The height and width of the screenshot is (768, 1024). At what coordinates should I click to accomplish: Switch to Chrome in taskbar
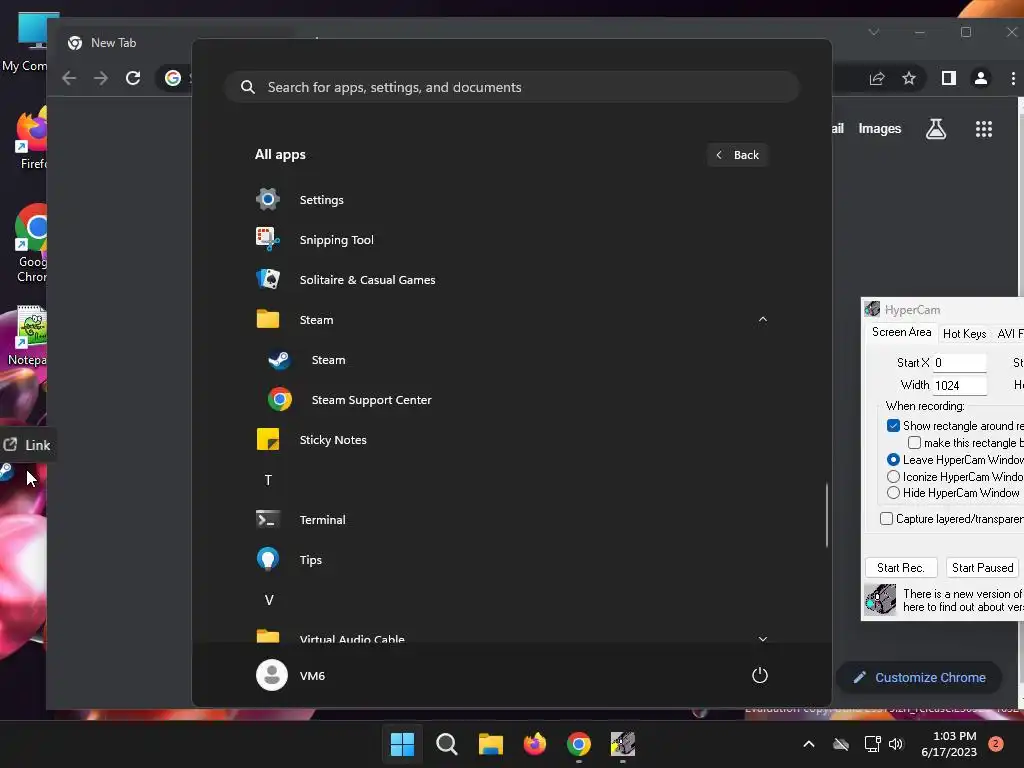(x=579, y=744)
